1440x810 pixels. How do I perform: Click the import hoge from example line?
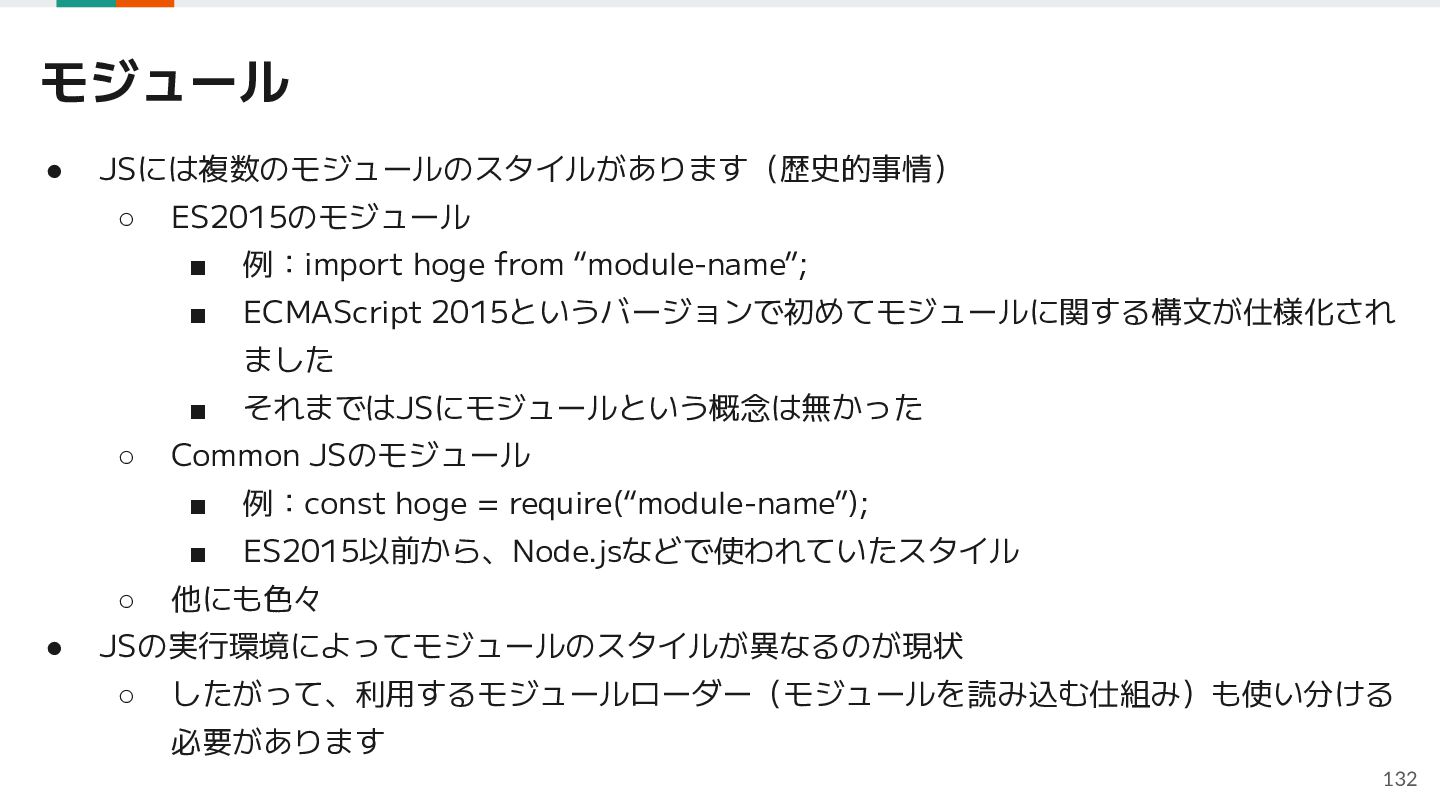coord(524,265)
